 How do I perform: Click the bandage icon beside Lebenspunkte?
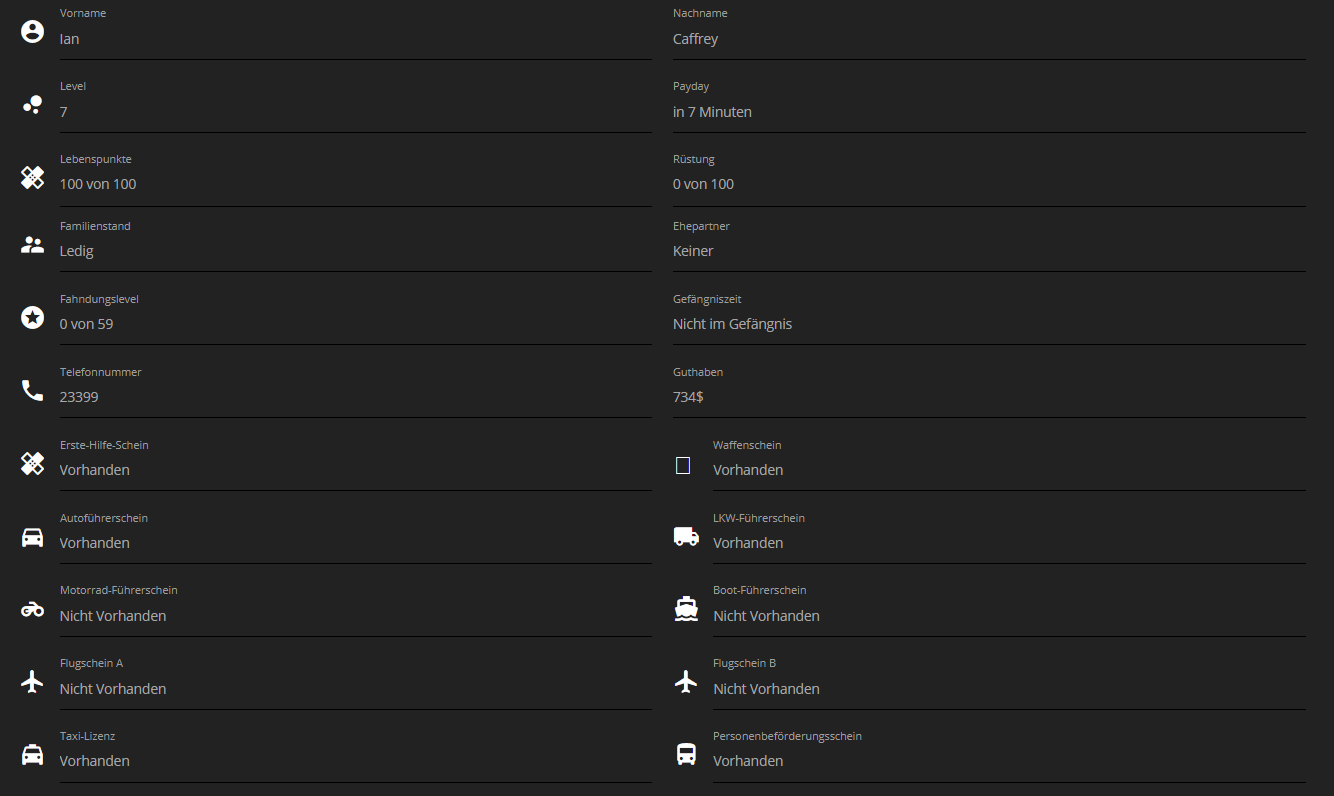tap(32, 177)
